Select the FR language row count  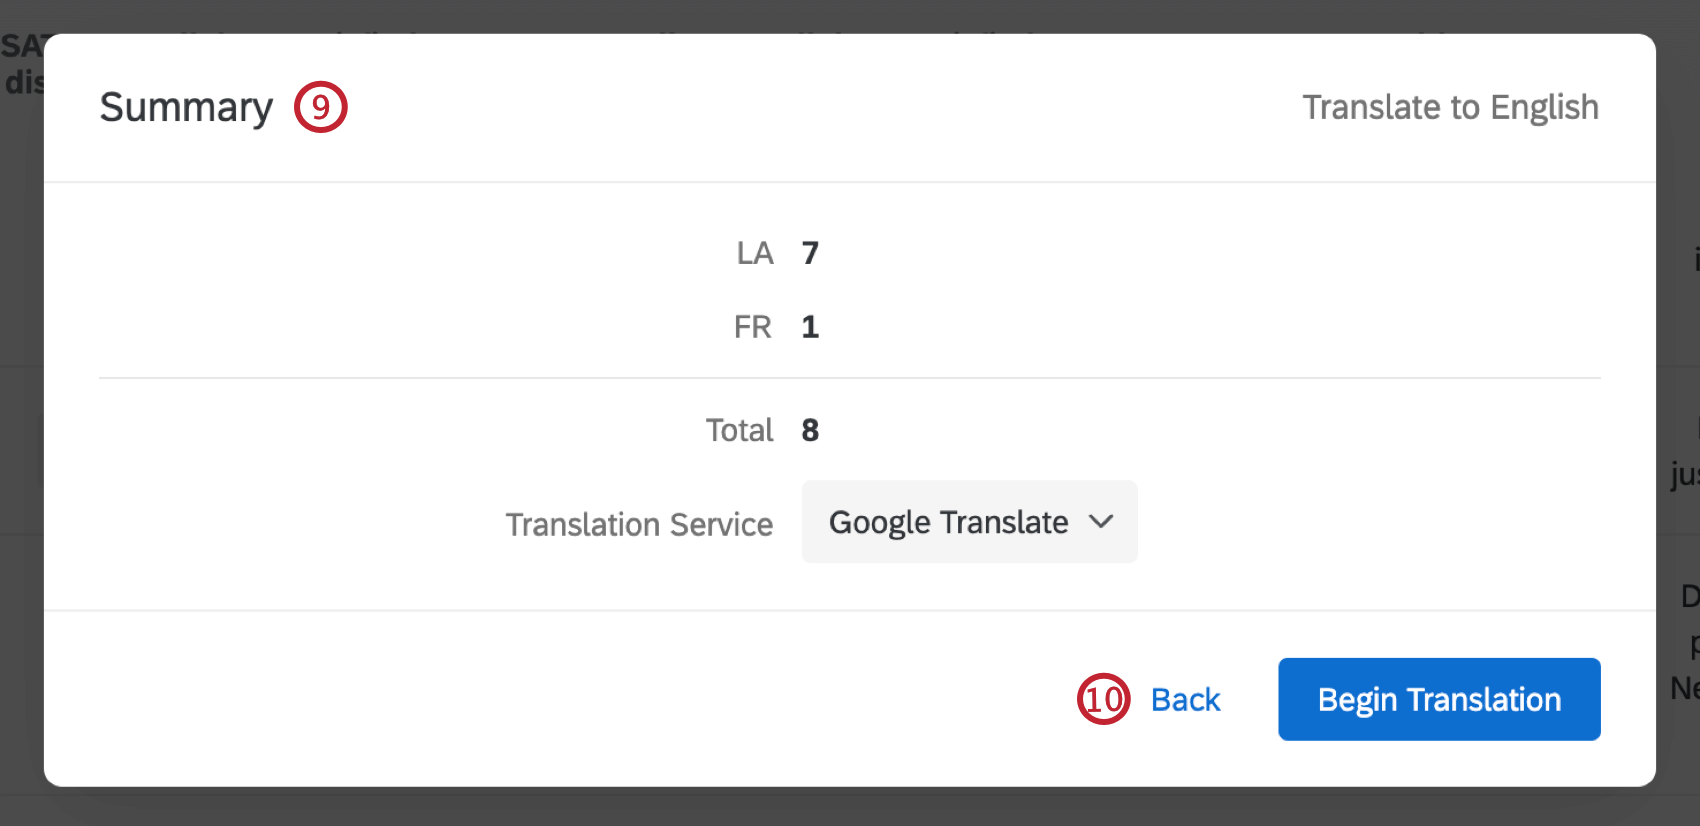tap(810, 326)
